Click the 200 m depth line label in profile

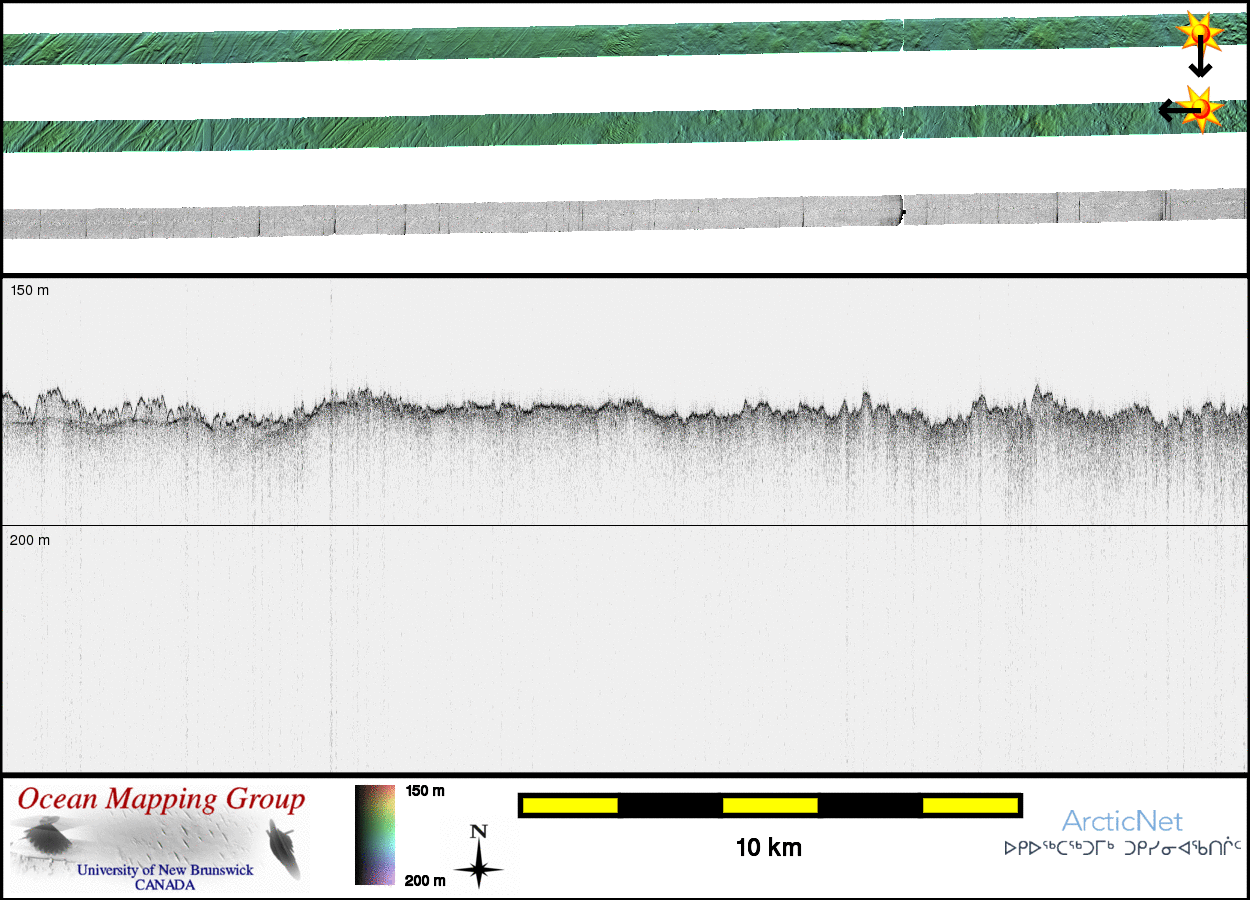tap(30, 540)
